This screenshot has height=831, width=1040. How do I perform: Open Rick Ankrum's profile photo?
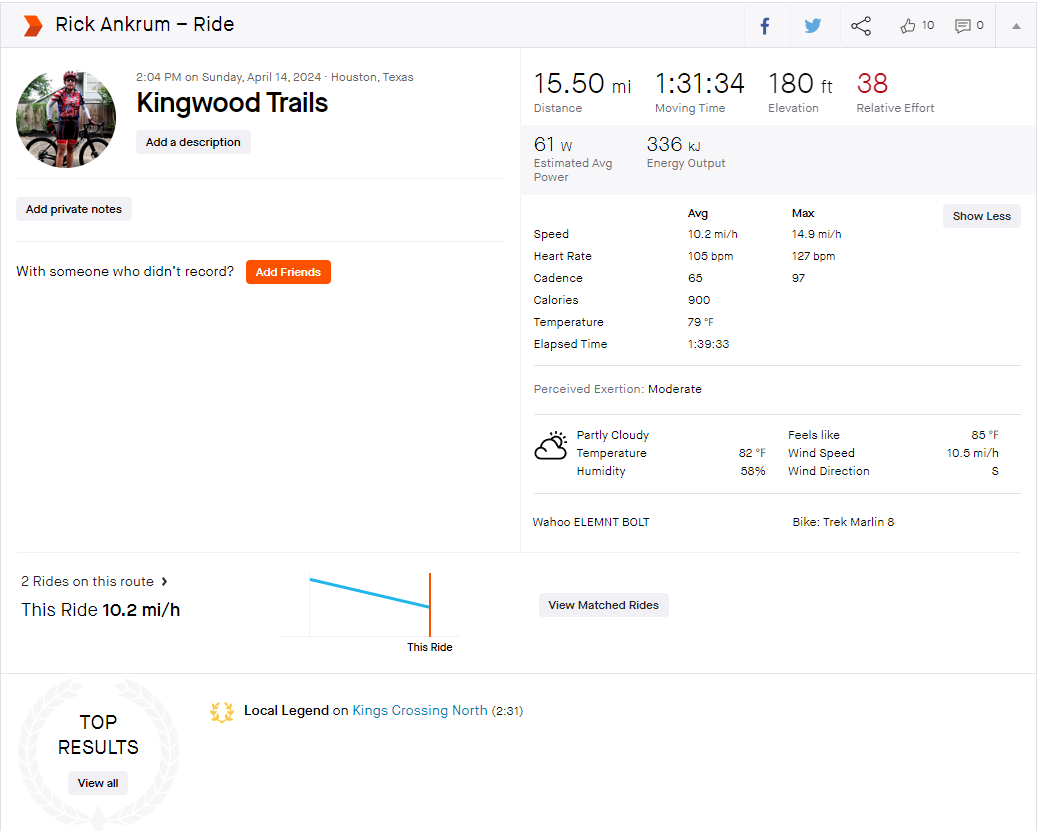66,119
